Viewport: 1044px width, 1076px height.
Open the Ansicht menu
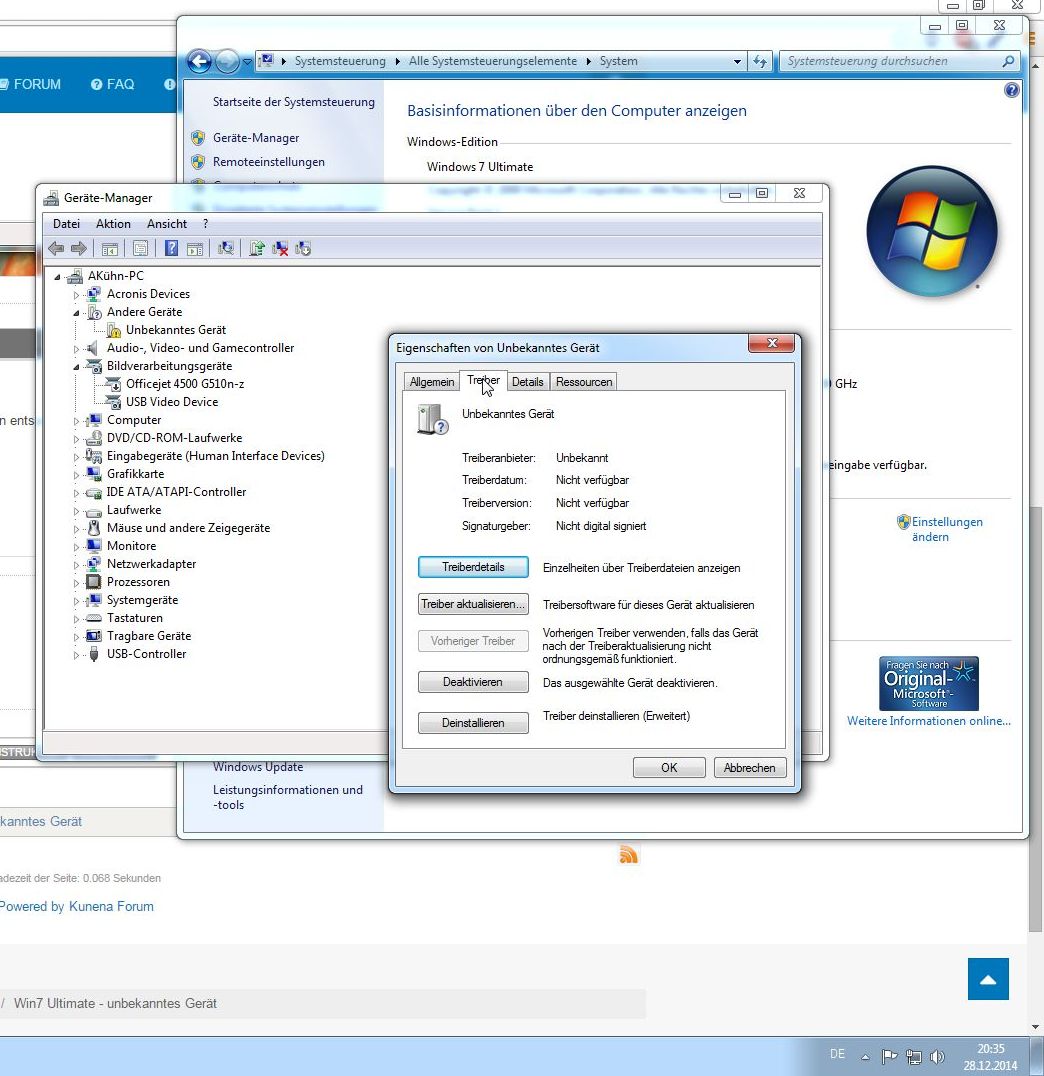pos(167,224)
